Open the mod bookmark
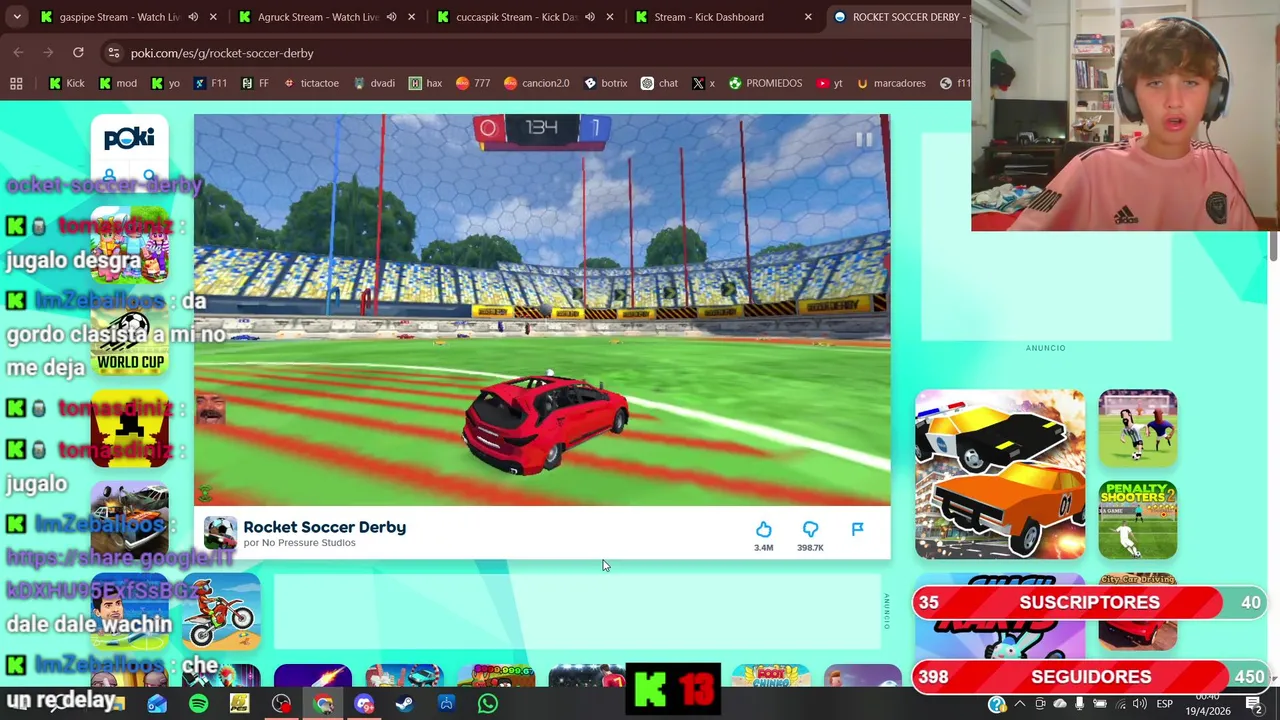 pos(118,83)
